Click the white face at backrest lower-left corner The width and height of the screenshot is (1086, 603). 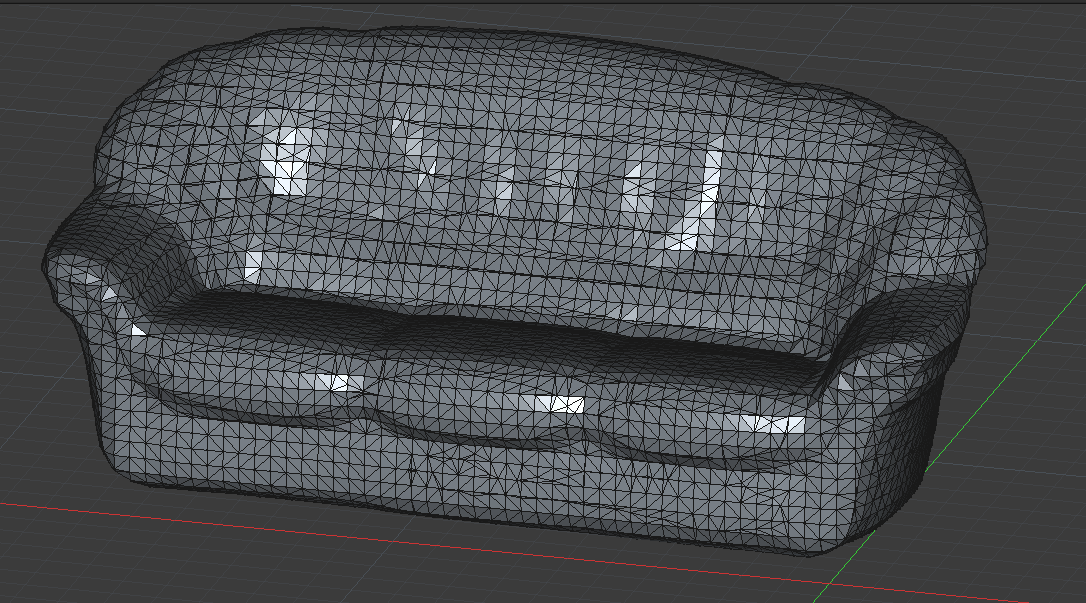pos(254,264)
